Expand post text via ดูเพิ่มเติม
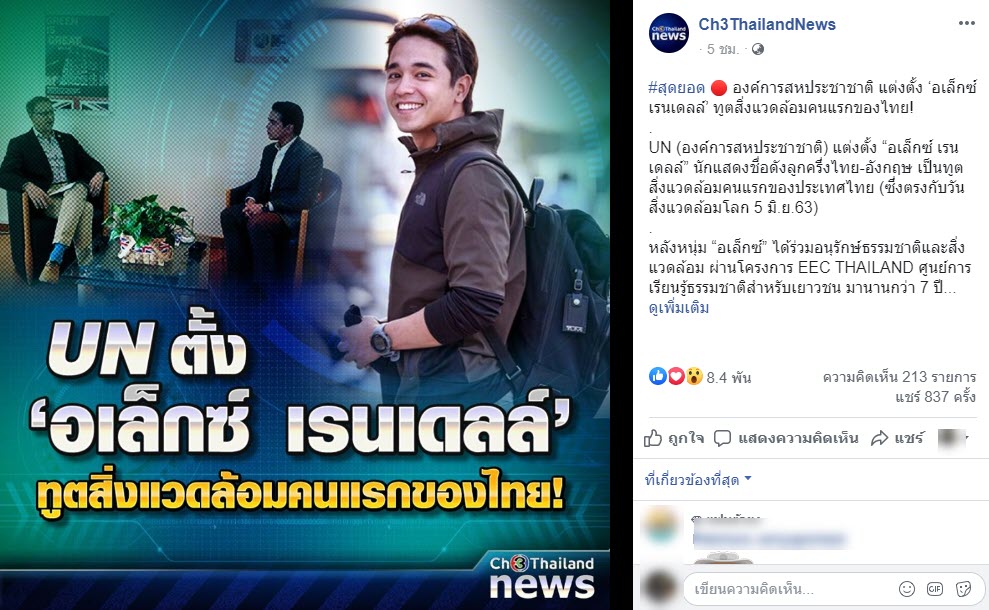Viewport: 989px width, 610px height. coord(679,308)
